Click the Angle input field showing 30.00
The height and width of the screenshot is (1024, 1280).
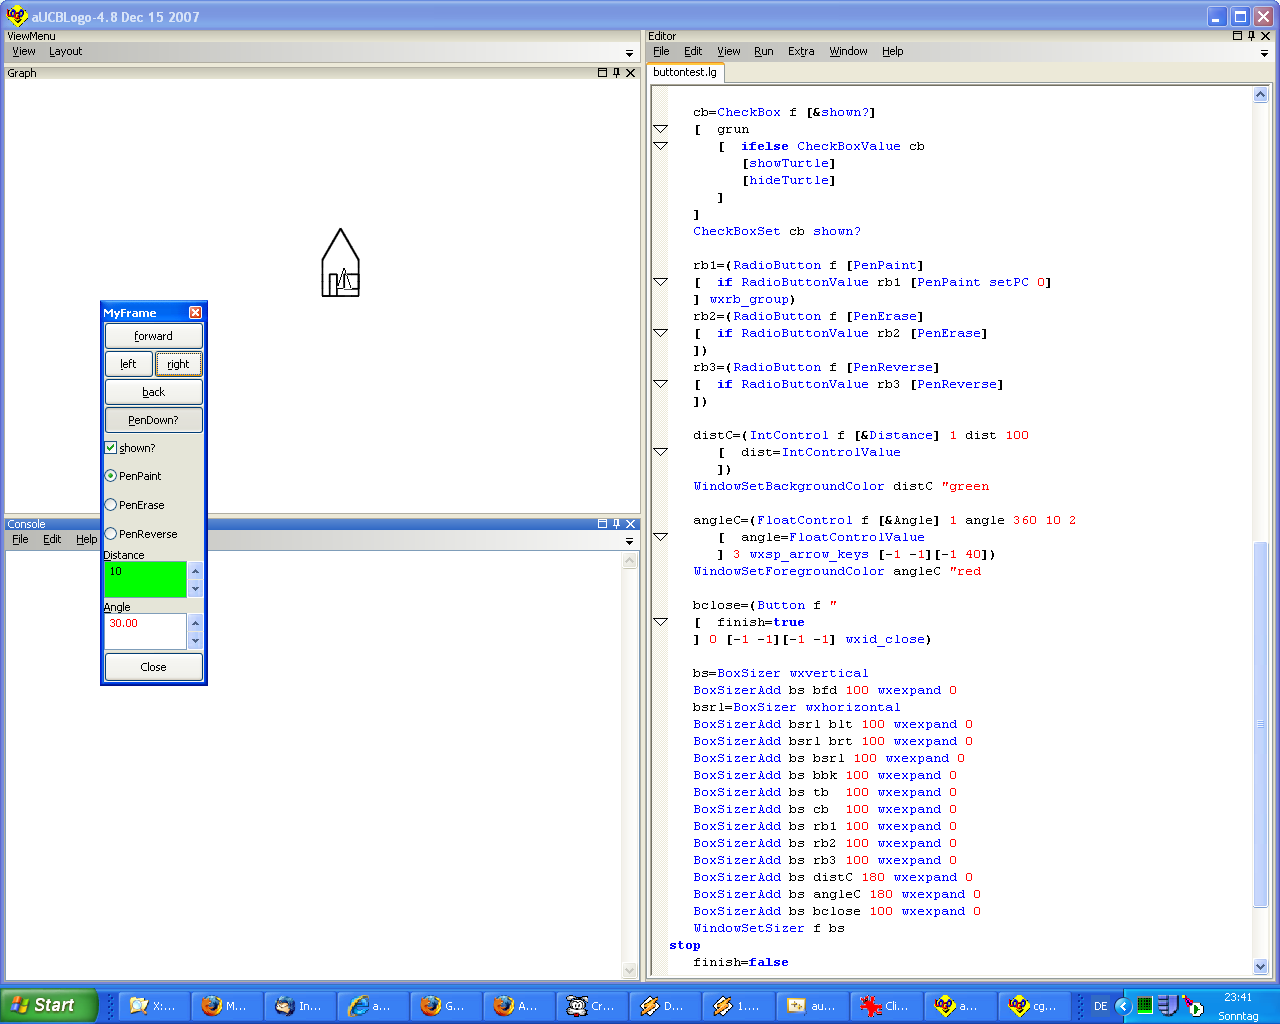tap(145, 632)
